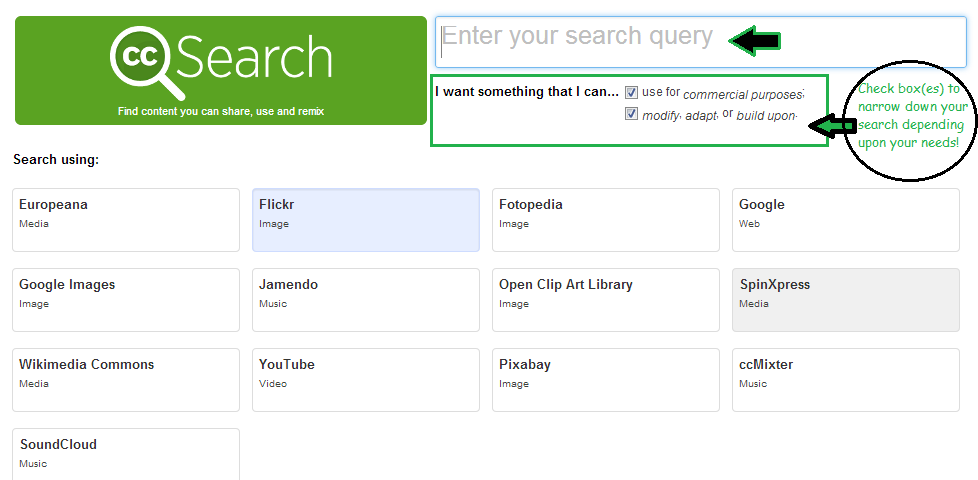Choose Europeana as the search source
978x480 pixels.
tap(126, 220)
